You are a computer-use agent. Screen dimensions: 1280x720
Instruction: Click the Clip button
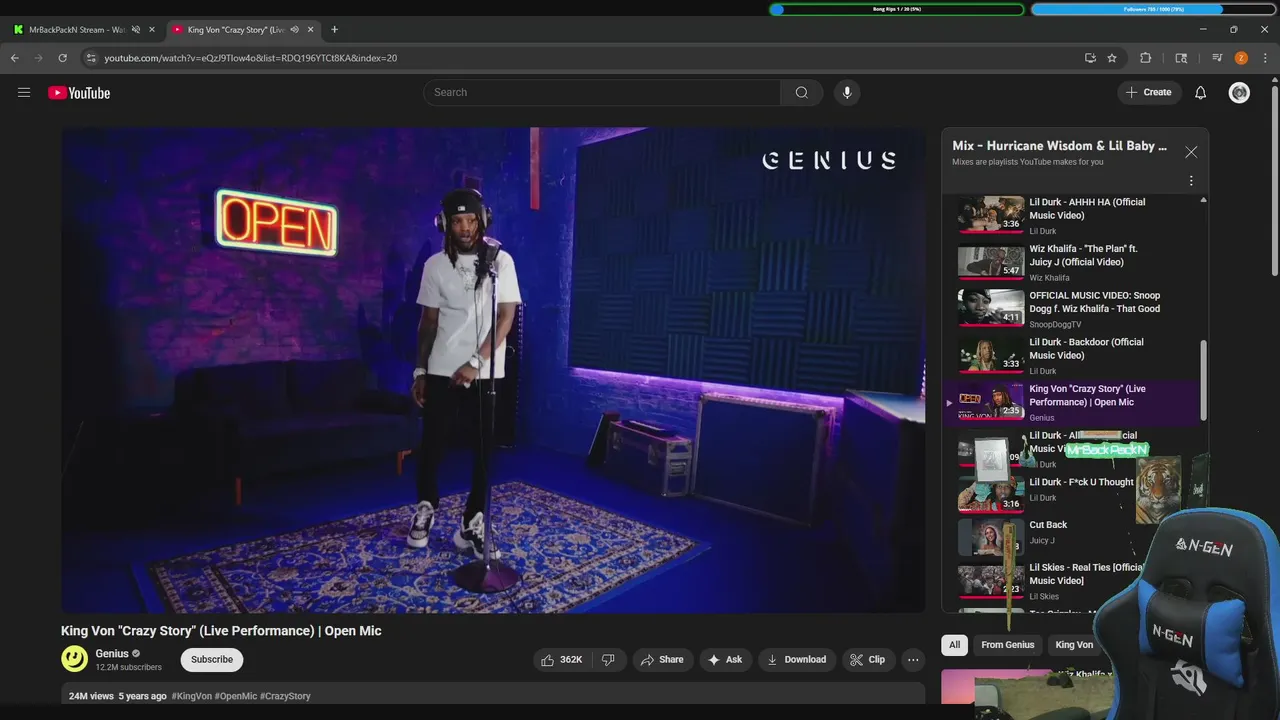click(x=868, y=660)
